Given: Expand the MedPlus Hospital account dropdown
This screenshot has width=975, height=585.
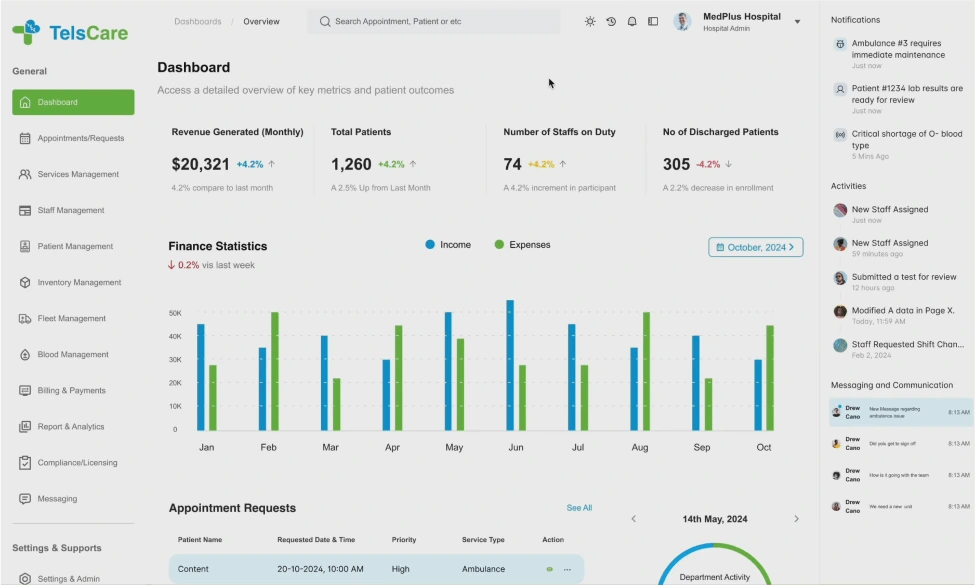Looking at the screenshot, I should [x=797, y=21].
